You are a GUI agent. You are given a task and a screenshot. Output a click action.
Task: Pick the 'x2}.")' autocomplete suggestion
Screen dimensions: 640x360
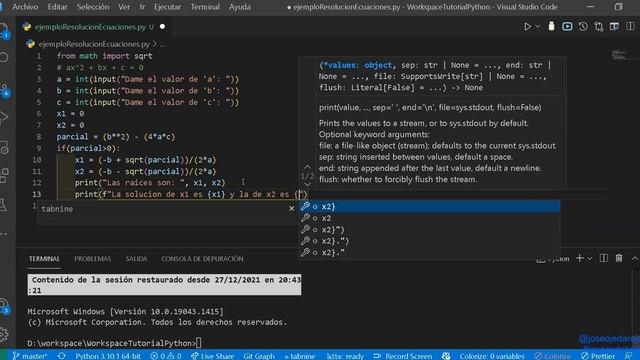click(429, 241)
